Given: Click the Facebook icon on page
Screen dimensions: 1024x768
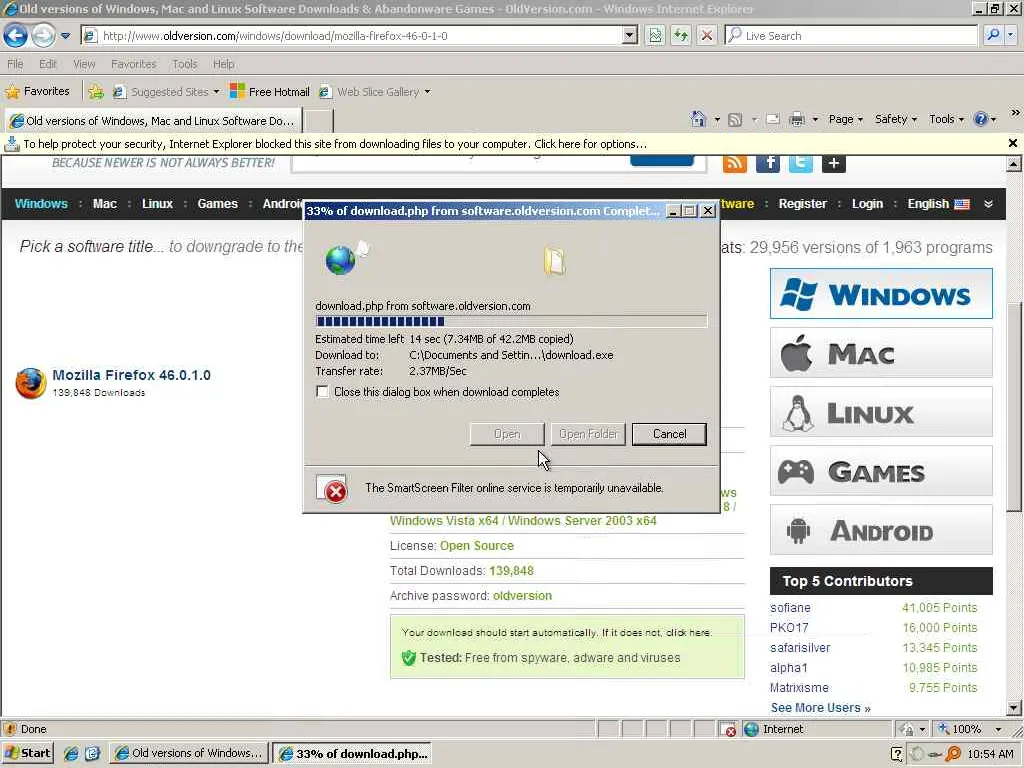Looking at the screenshot, I should (768, 163).
